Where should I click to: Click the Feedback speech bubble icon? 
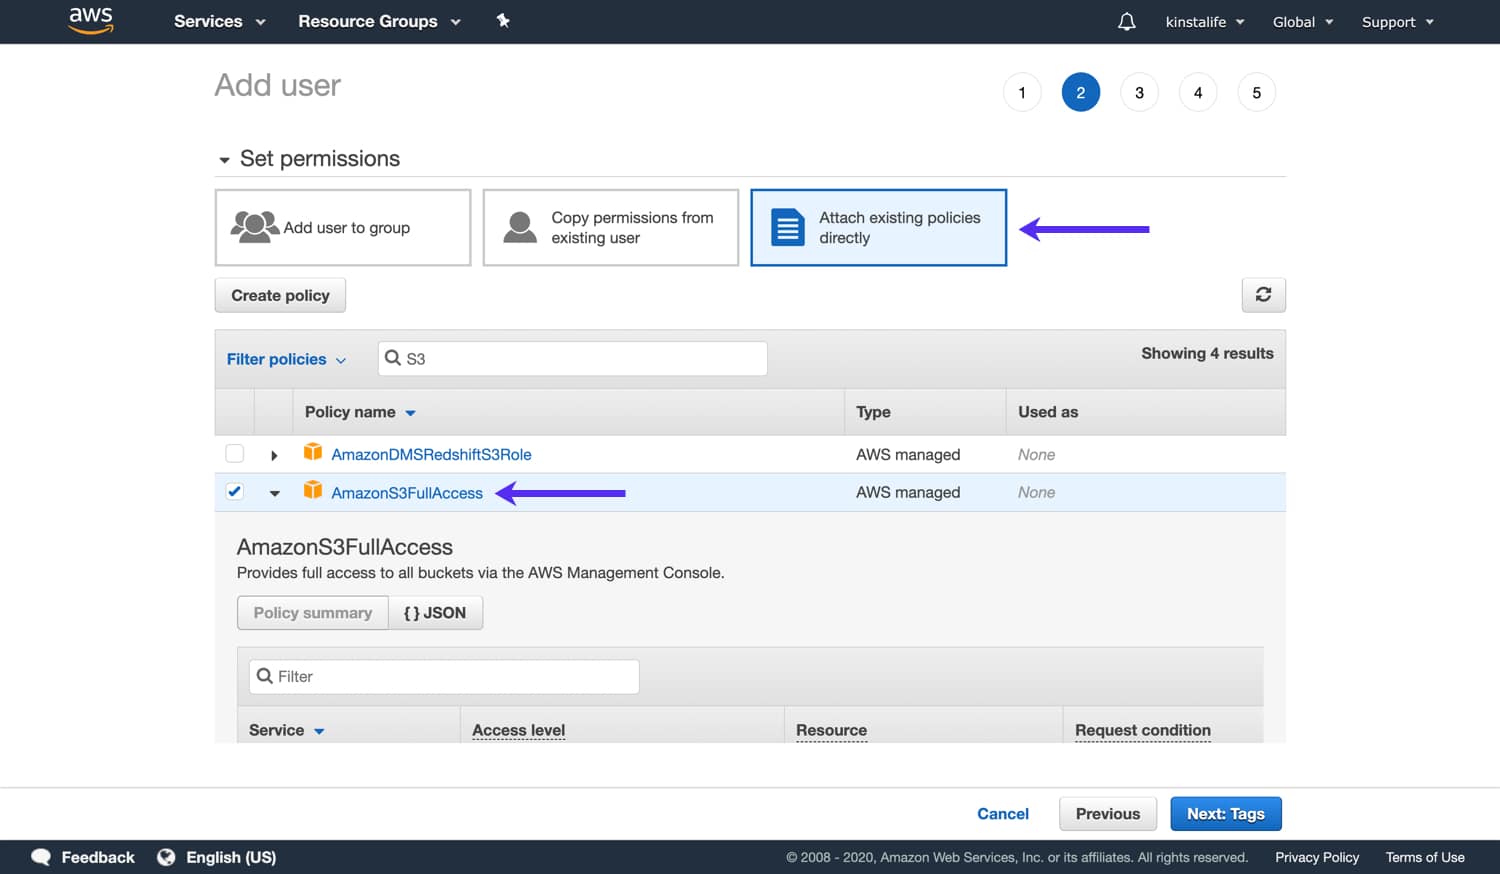40,857
